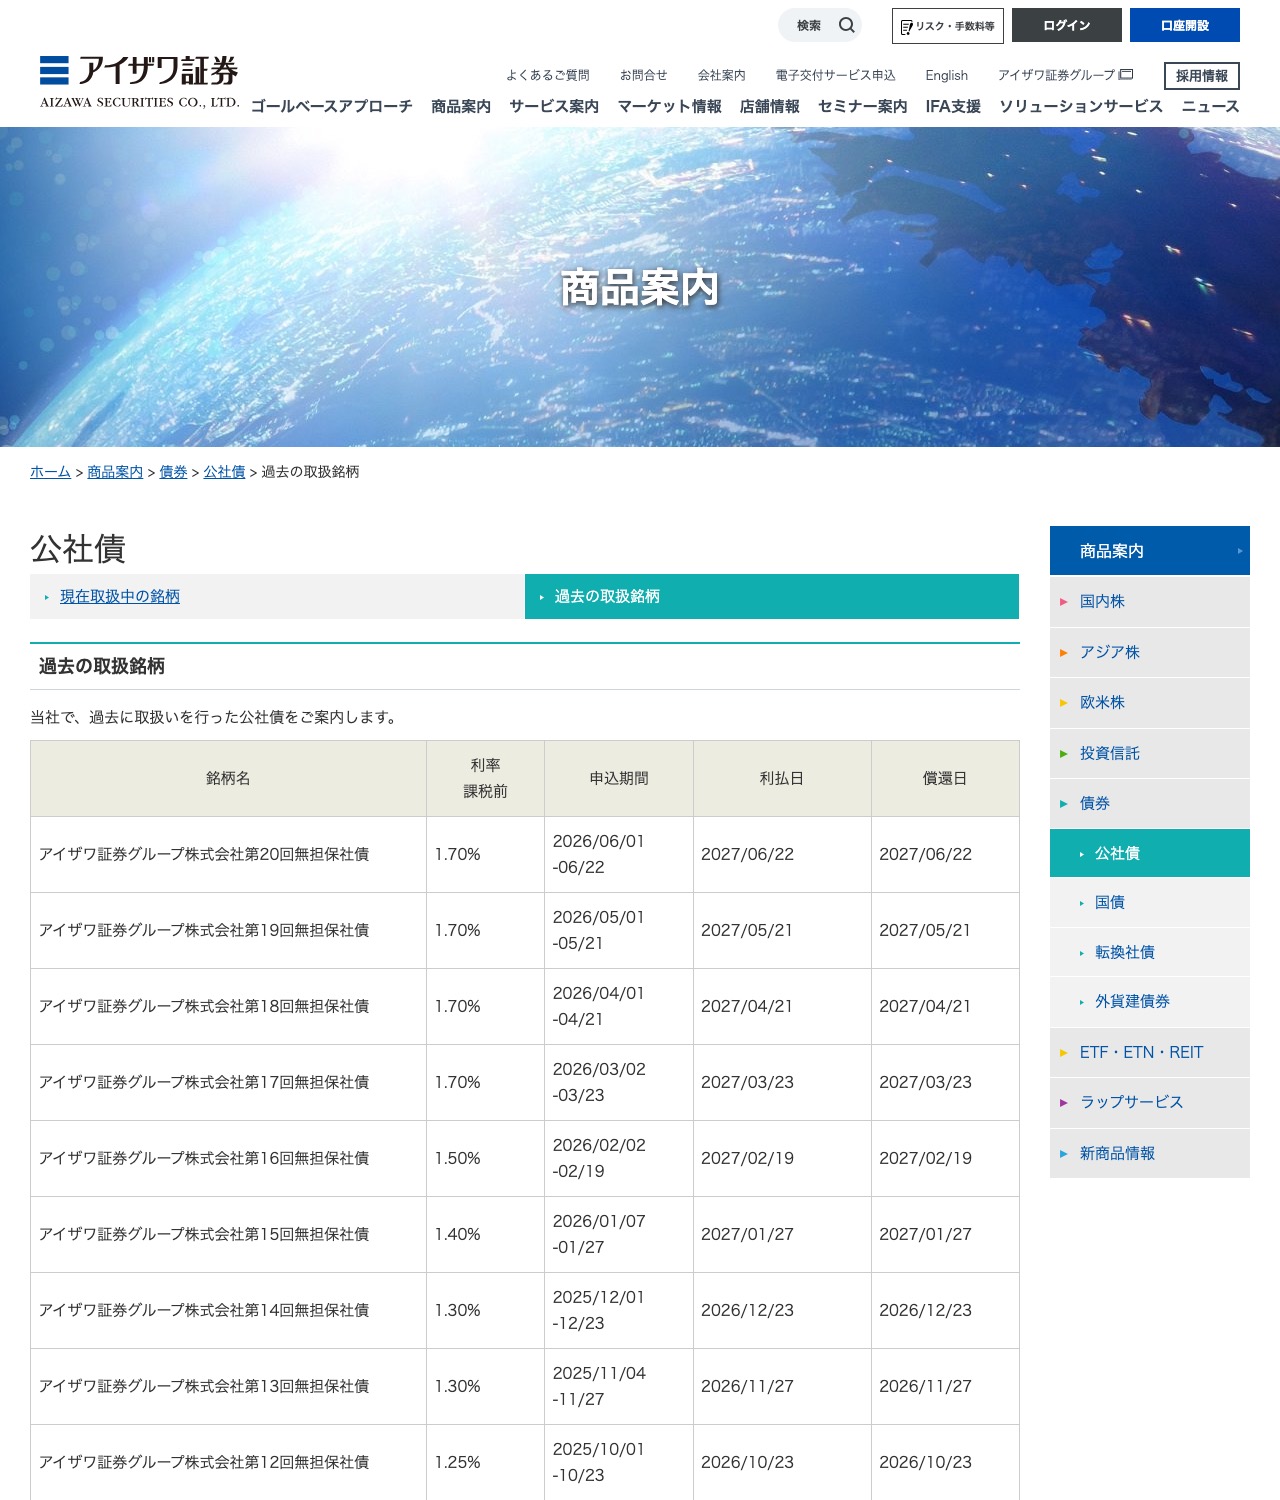
Task: Switch to 現在取扱中の銘柄 tab
Action: click(277, 596)
